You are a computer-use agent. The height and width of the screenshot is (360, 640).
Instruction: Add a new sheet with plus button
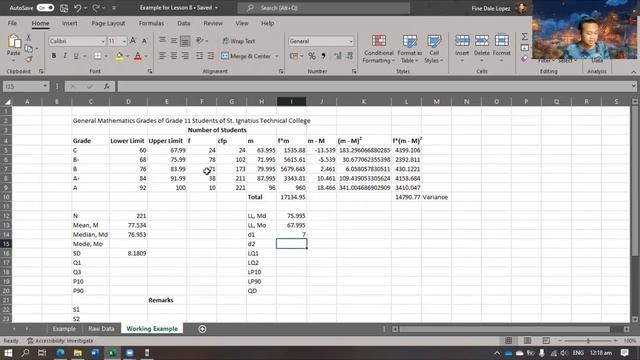202,329
